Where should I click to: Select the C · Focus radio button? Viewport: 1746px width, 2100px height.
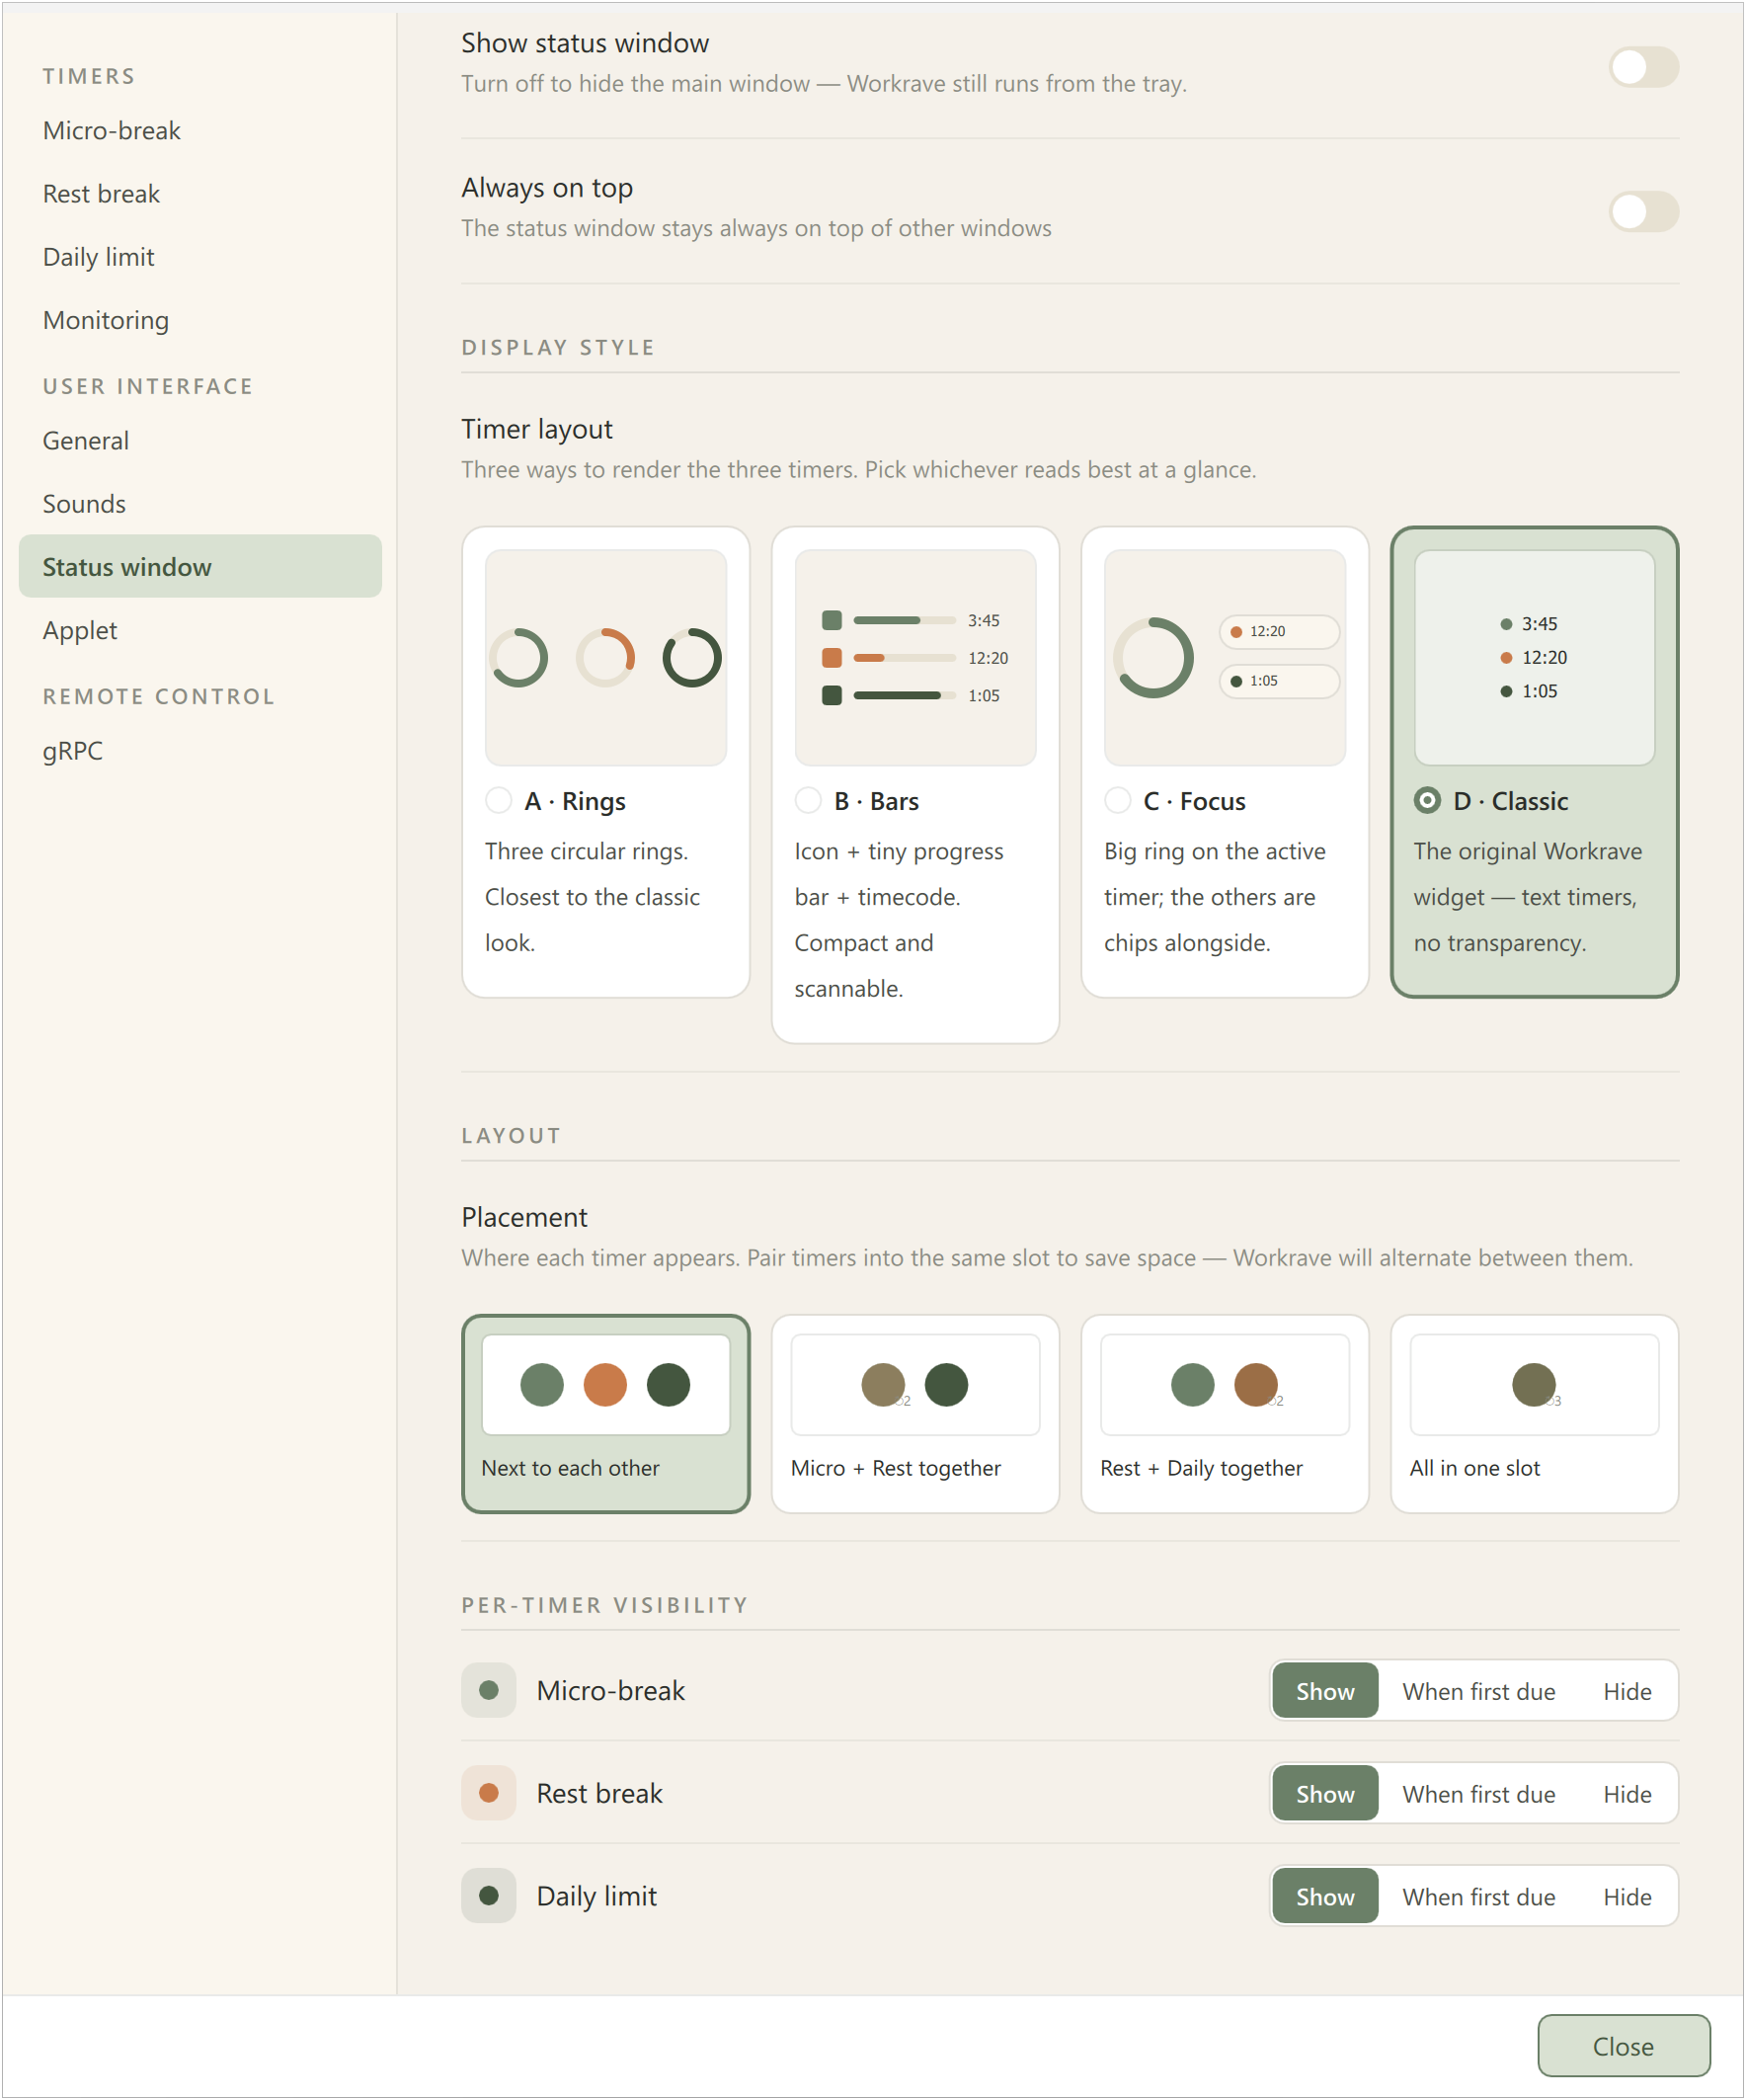click(x=1117, y=800)
